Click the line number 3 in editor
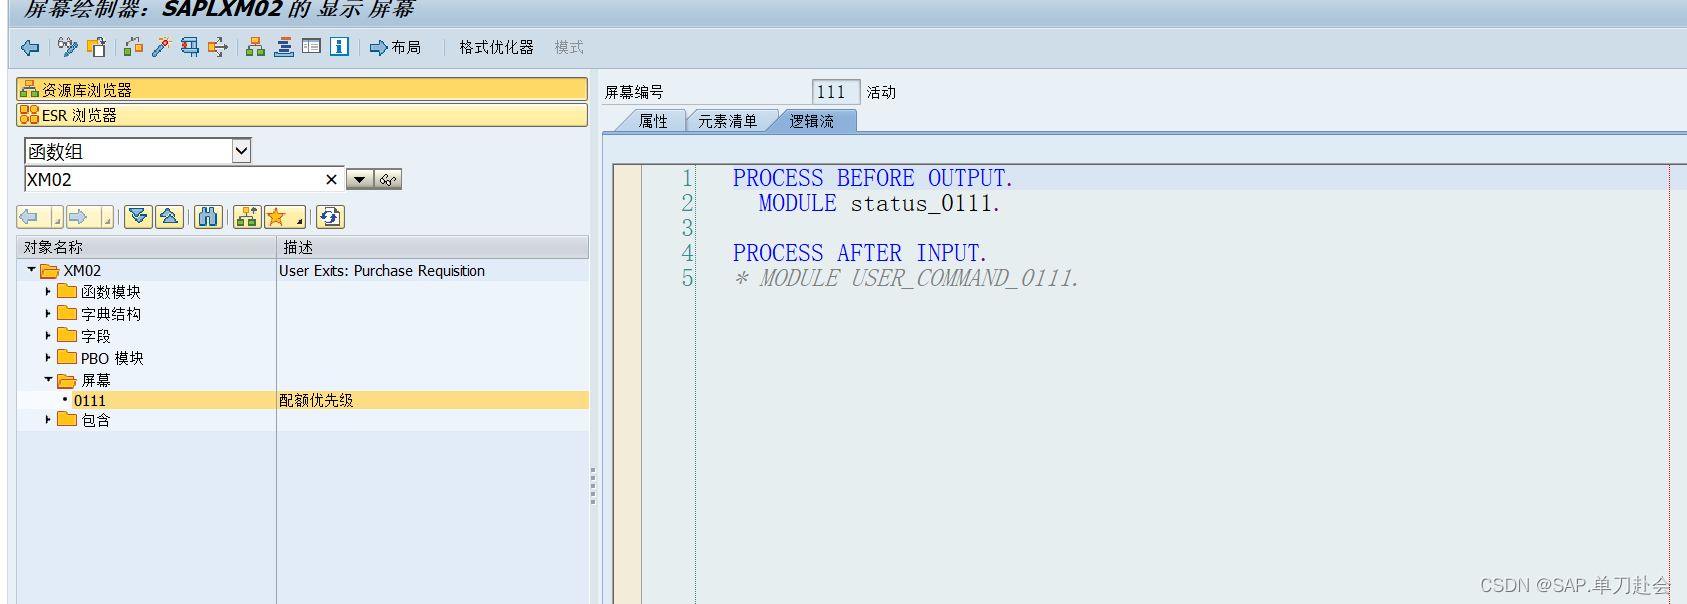1687x604 pixels. click(x=687, y=228)
